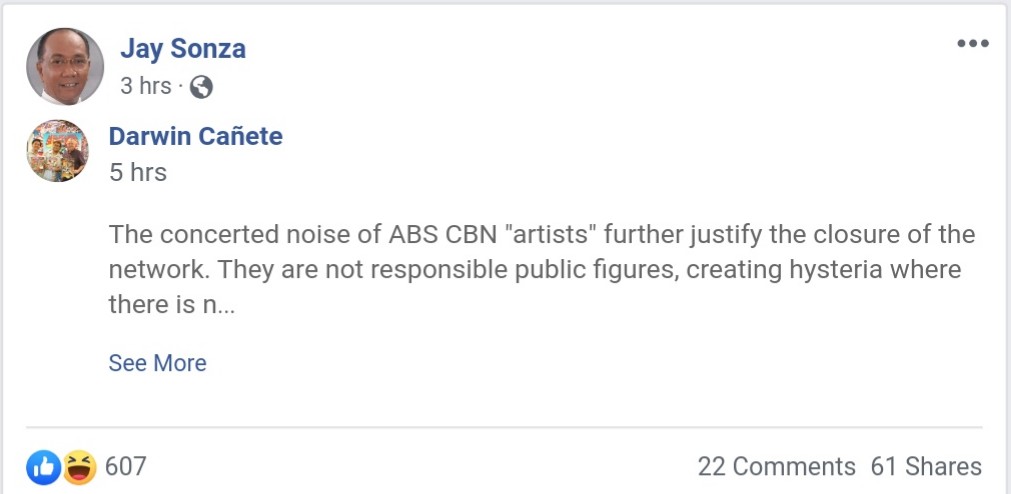The image size is (1011, 494).
Task: Visit Darwin Cañete's profile via name
Action: pos(195,136)
